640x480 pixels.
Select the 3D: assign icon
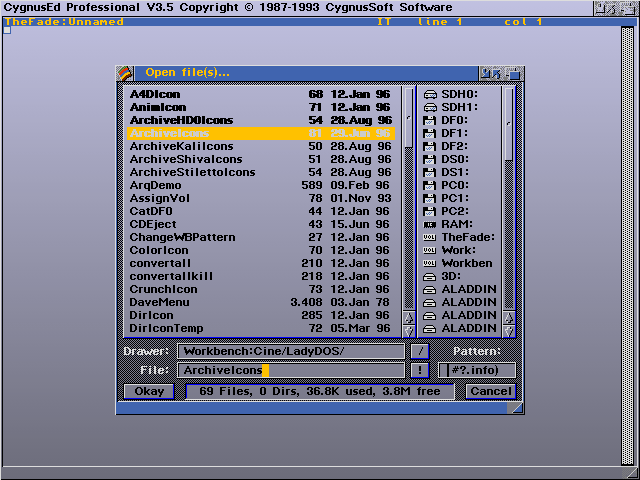click(429, 277)
